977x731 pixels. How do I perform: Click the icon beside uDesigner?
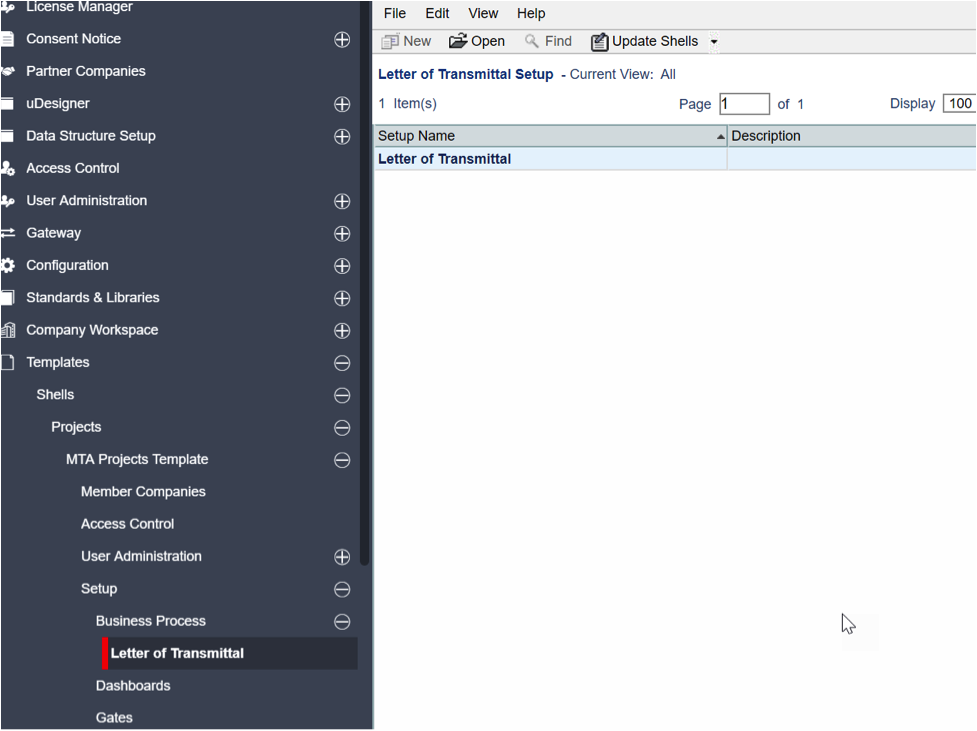pos(7,104)
